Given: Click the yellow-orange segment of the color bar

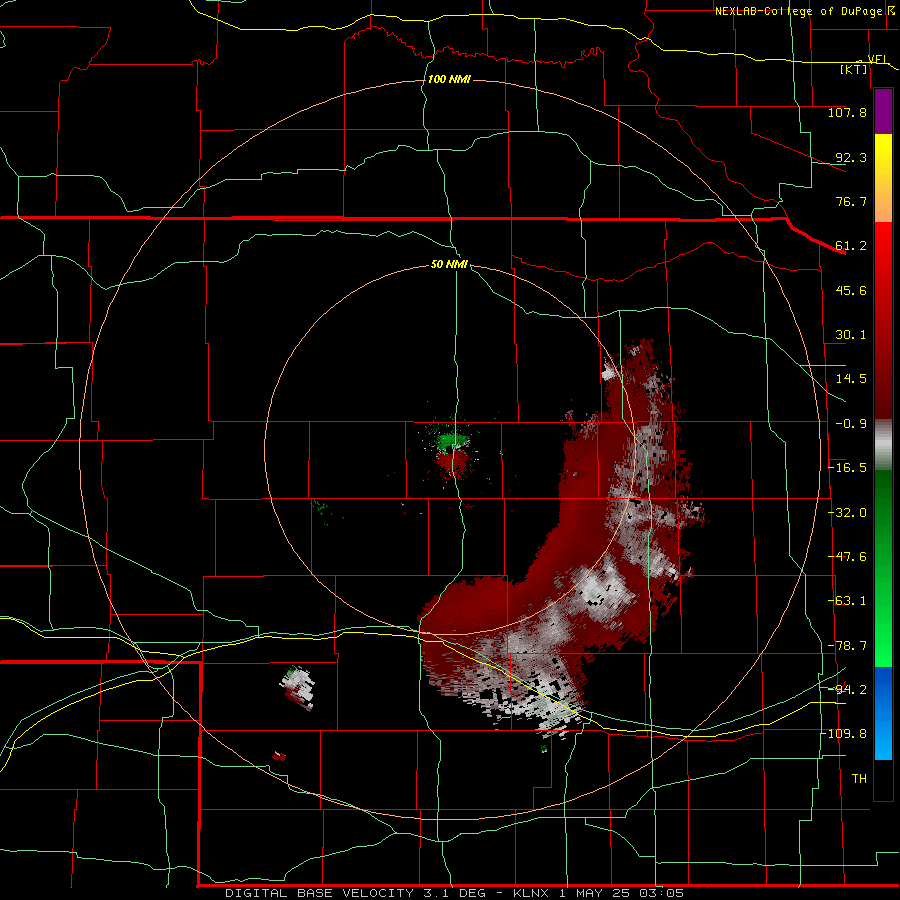Looking at the screenshot, I should pos(883,178).
